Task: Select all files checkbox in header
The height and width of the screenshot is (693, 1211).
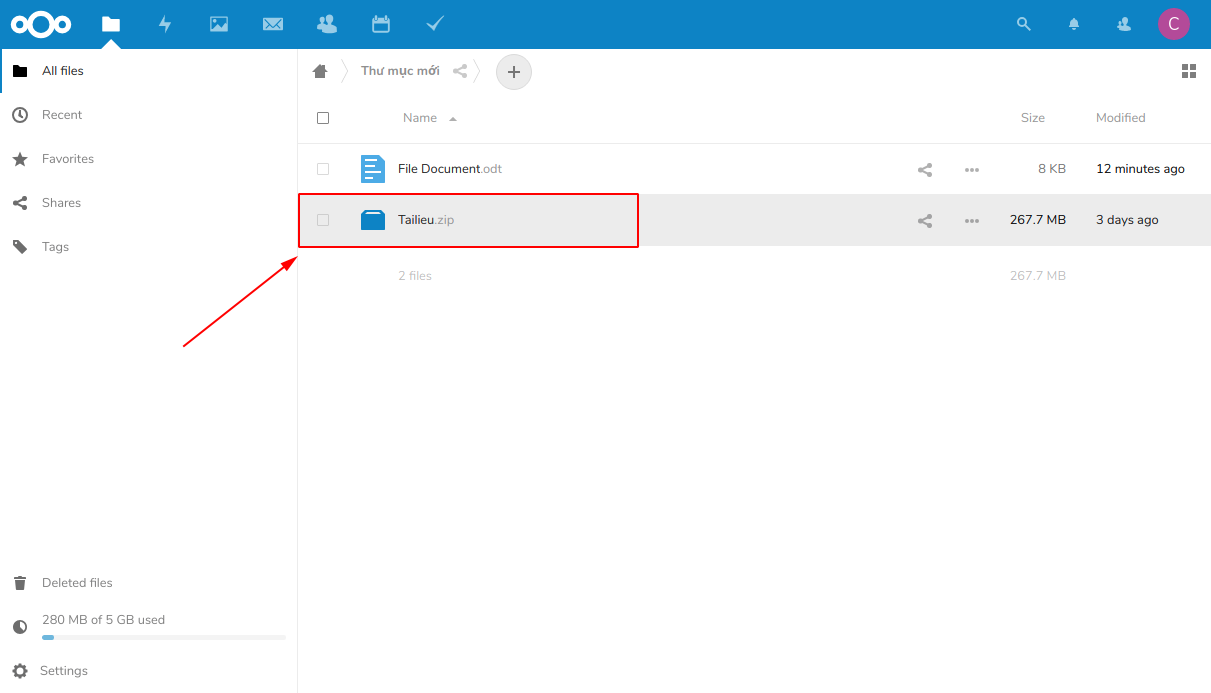Action: pyautogui.click(x=323, y=118)
